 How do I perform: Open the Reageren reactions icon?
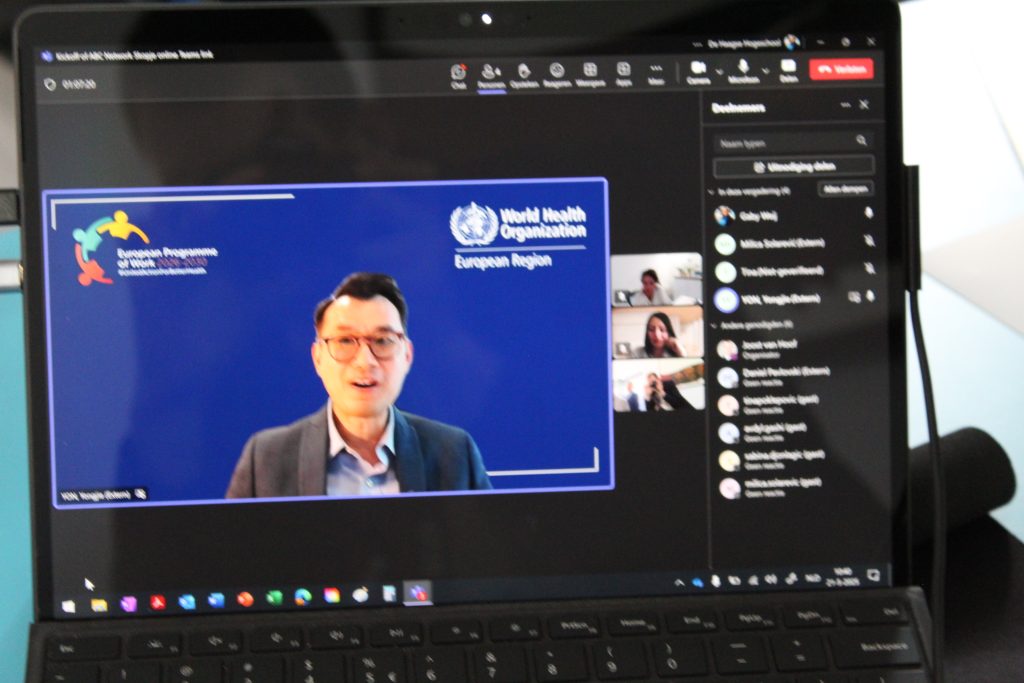click(557, 73)
